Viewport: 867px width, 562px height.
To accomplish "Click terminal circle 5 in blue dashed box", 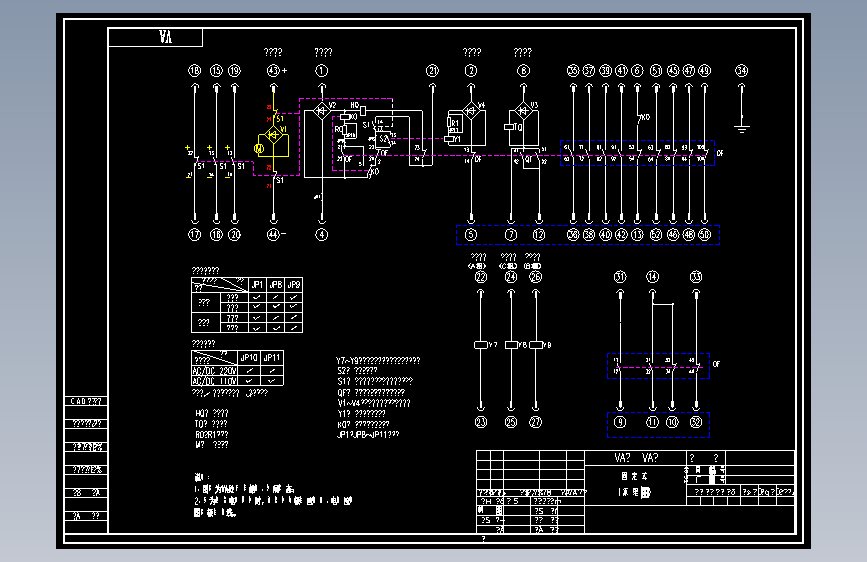I will tap(471, 235).
